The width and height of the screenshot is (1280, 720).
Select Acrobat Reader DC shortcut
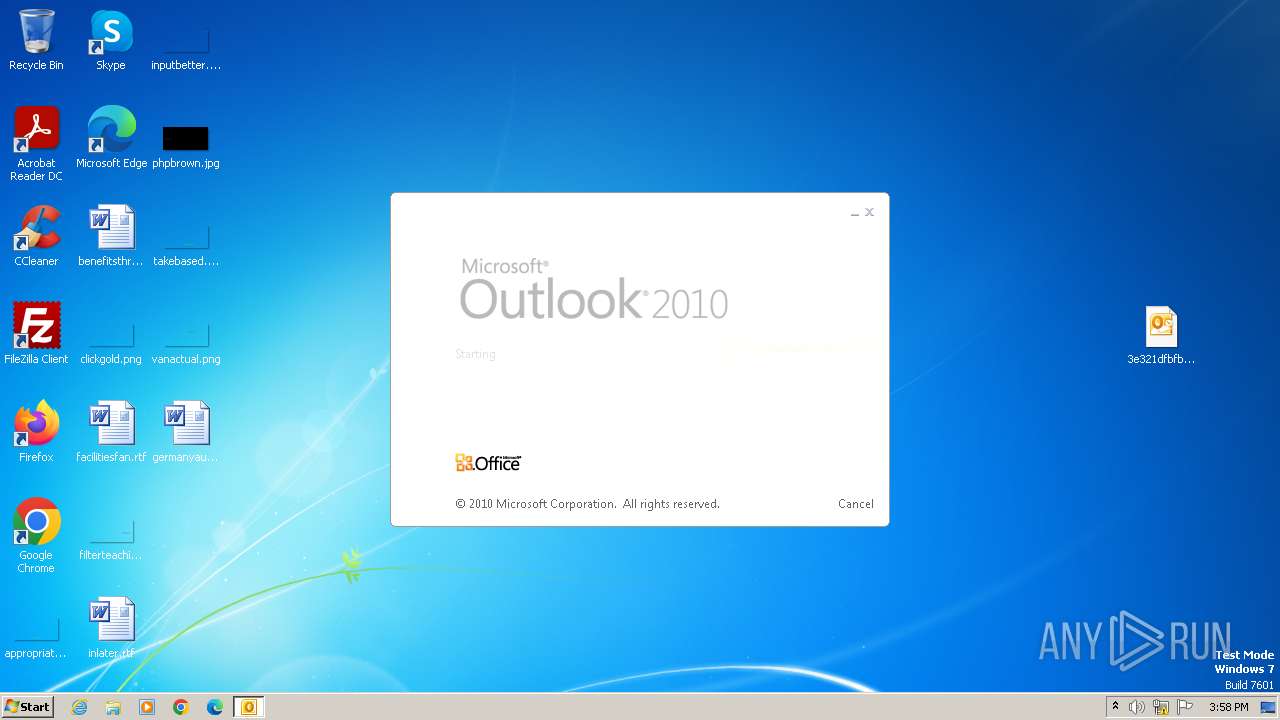pos(36,144)
